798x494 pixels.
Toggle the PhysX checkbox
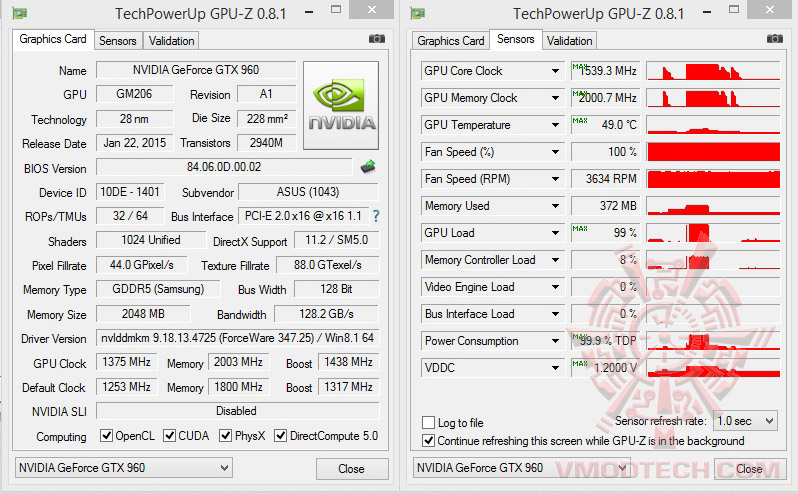(x=225, y=435)
